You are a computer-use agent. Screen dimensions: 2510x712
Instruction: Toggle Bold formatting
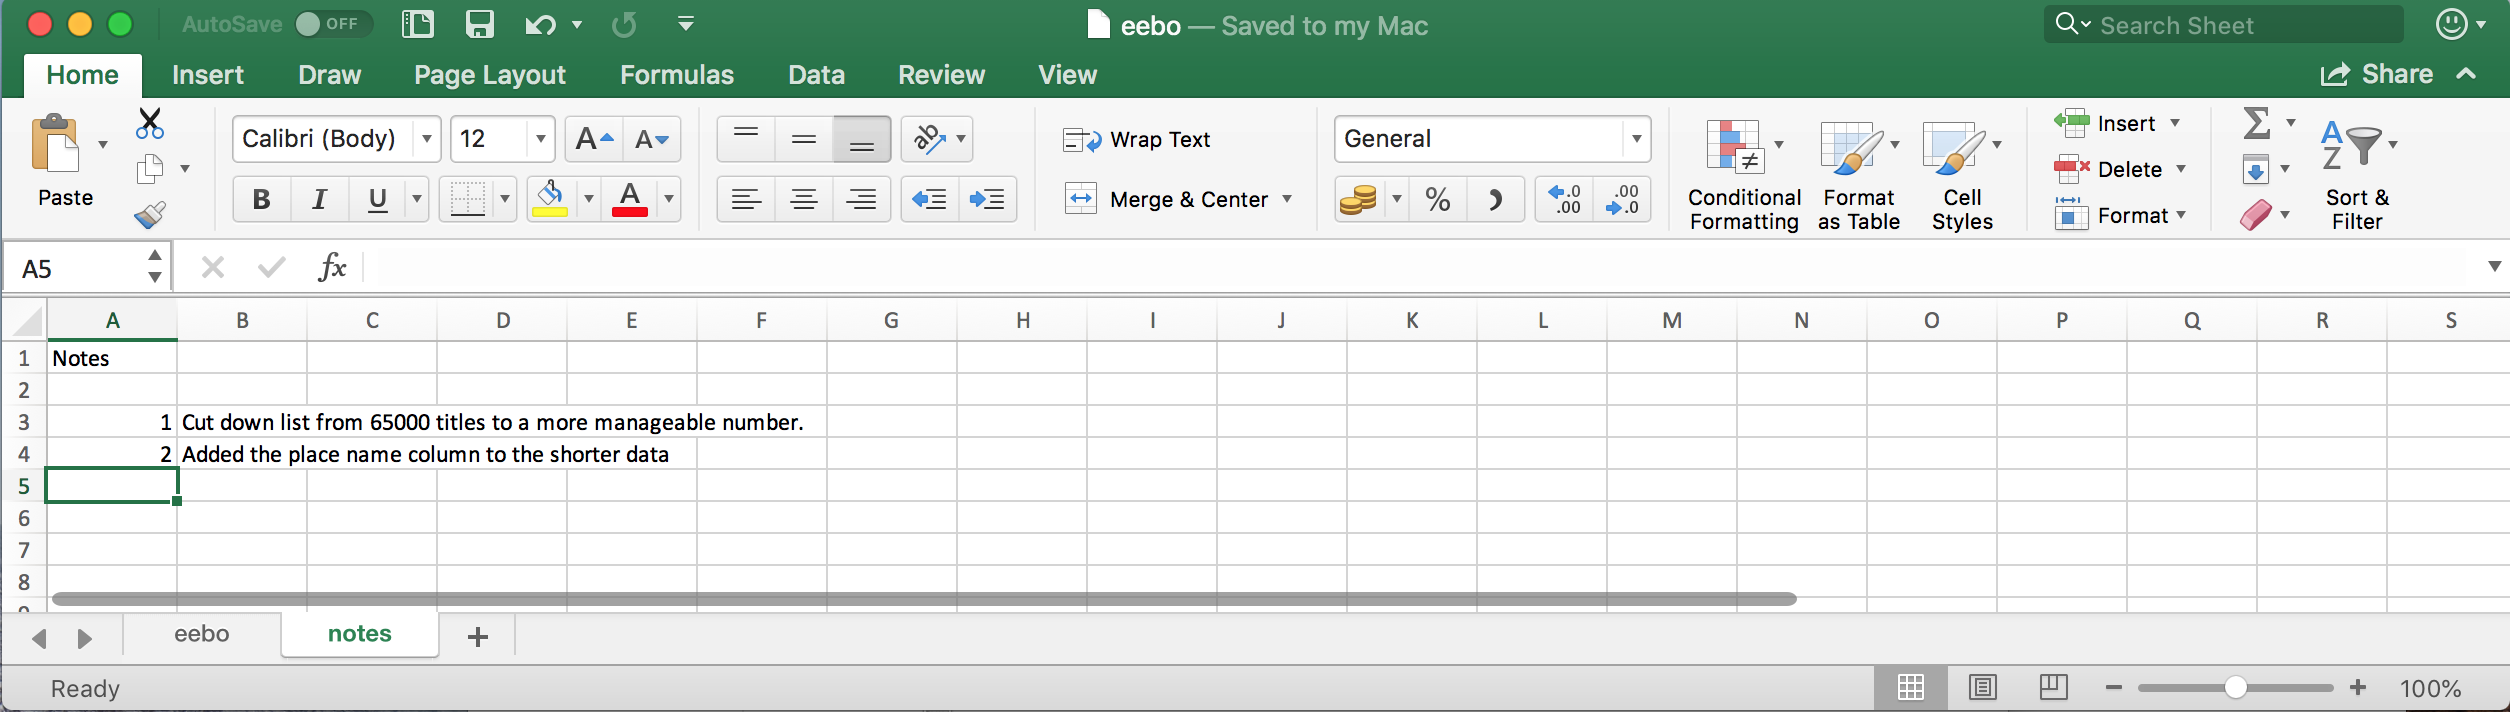pyautogui.click(x=262, y=199)
